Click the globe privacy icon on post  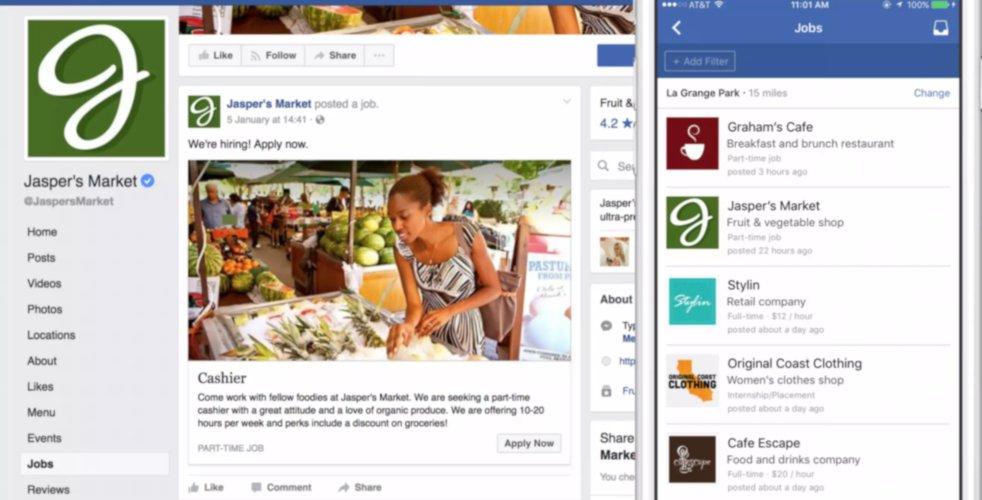pos(320,120)
